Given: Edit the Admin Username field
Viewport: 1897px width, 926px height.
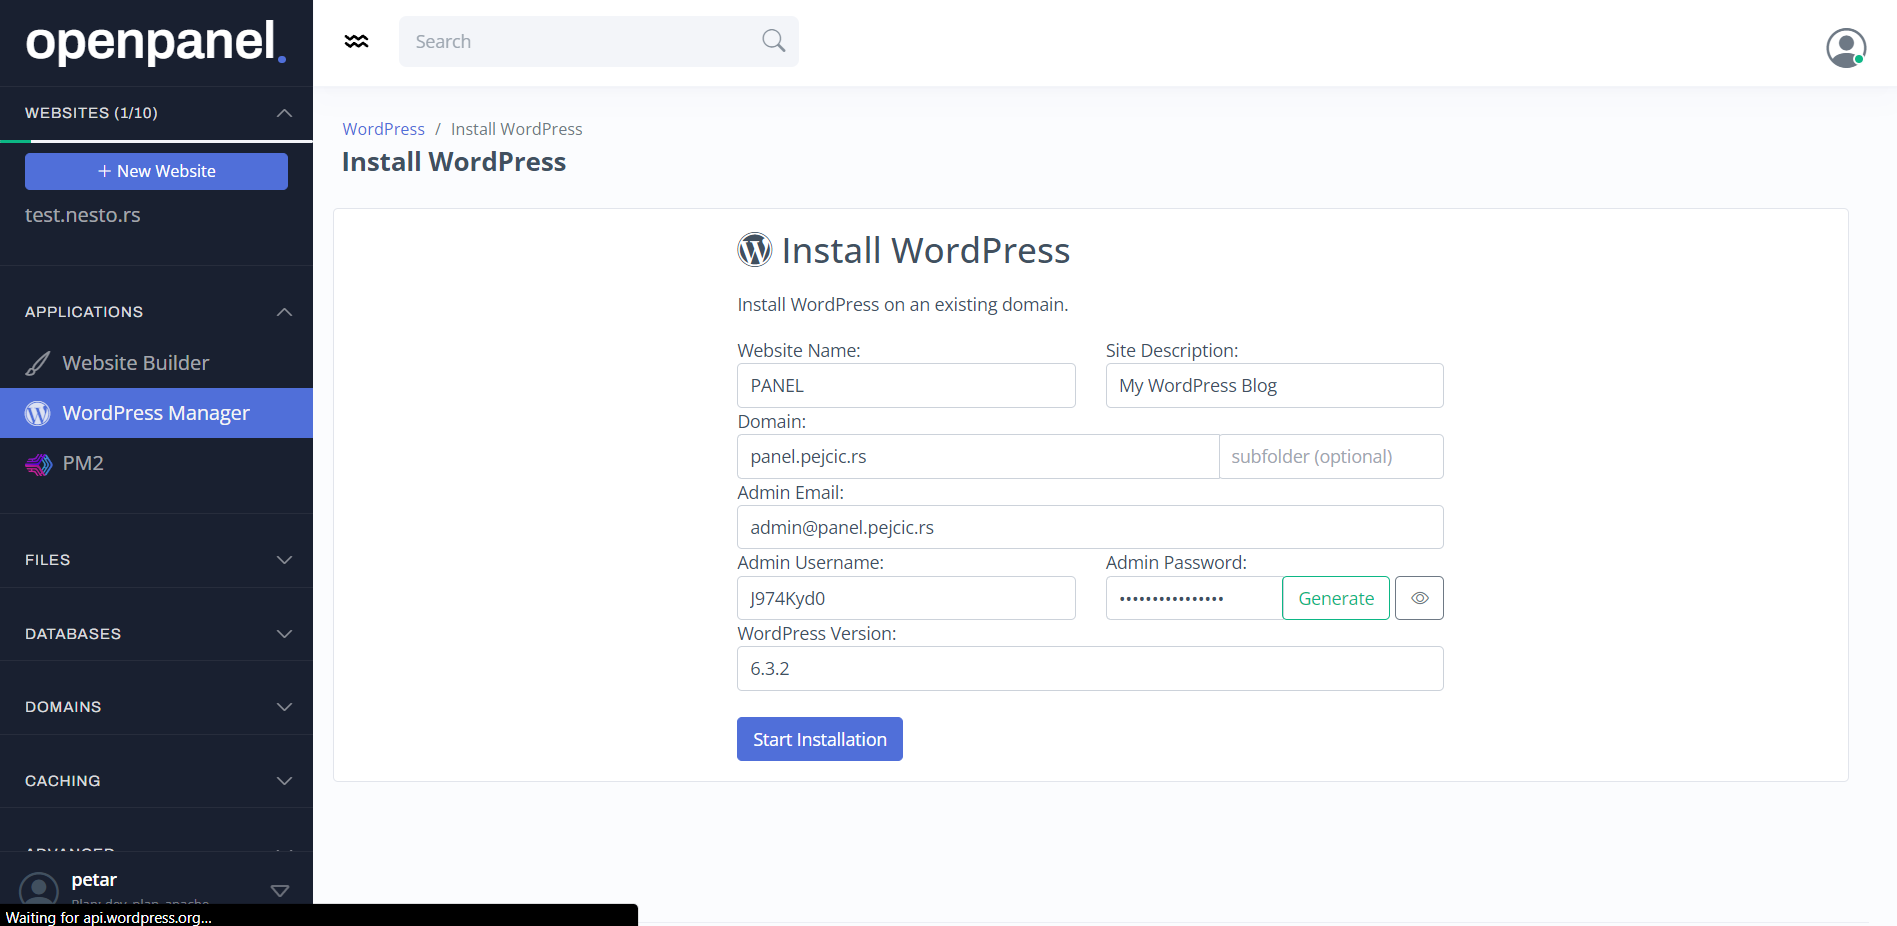Looking at the screenshot, I should click(x=906, y=598).
